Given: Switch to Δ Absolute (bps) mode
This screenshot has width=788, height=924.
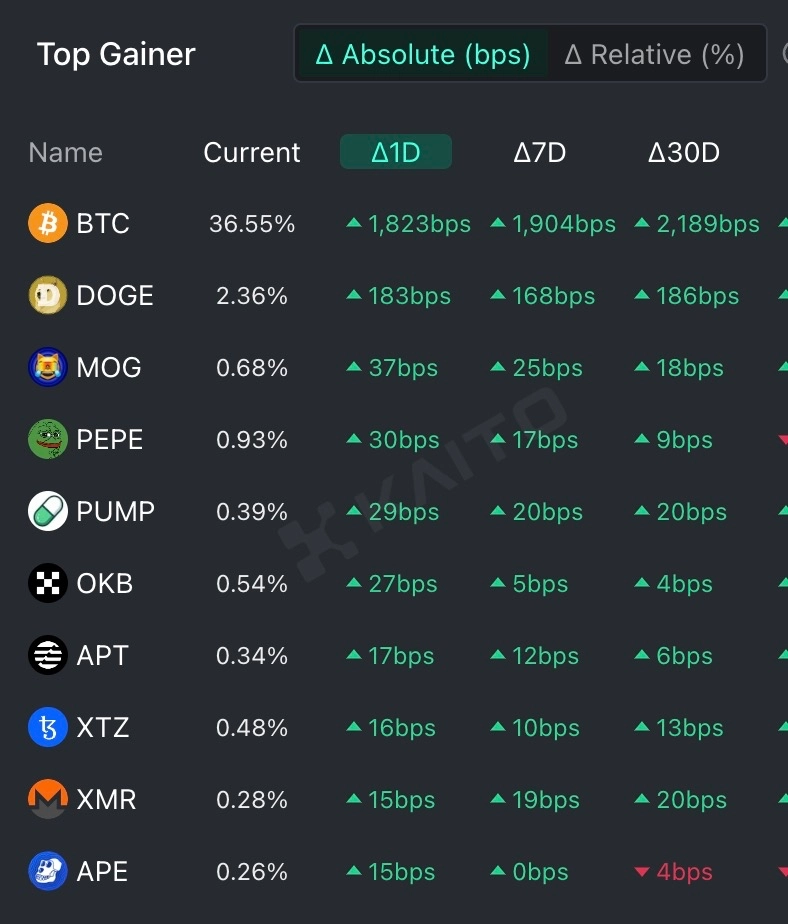Looking at the screenshot, I should (x=422, y=54).
